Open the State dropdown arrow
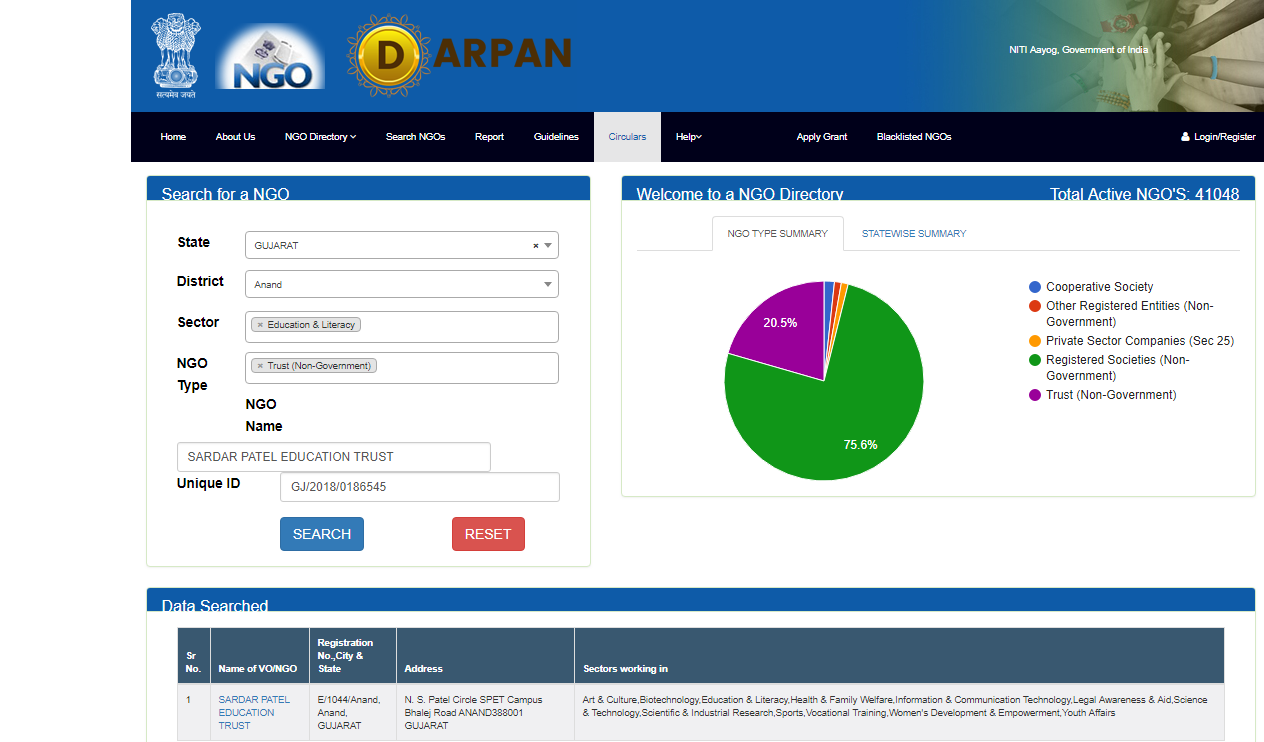Viewport: 1264px width, 742px height. [x=548, y=246]
